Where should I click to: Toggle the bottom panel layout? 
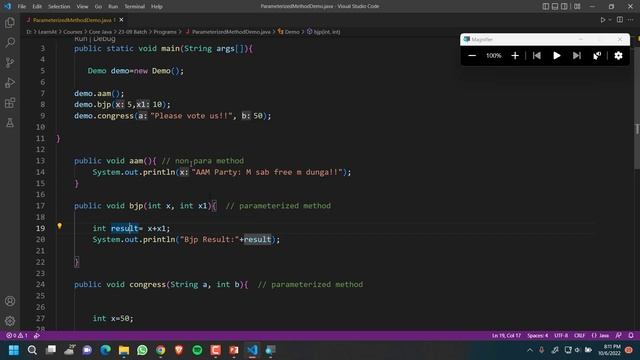555,6
